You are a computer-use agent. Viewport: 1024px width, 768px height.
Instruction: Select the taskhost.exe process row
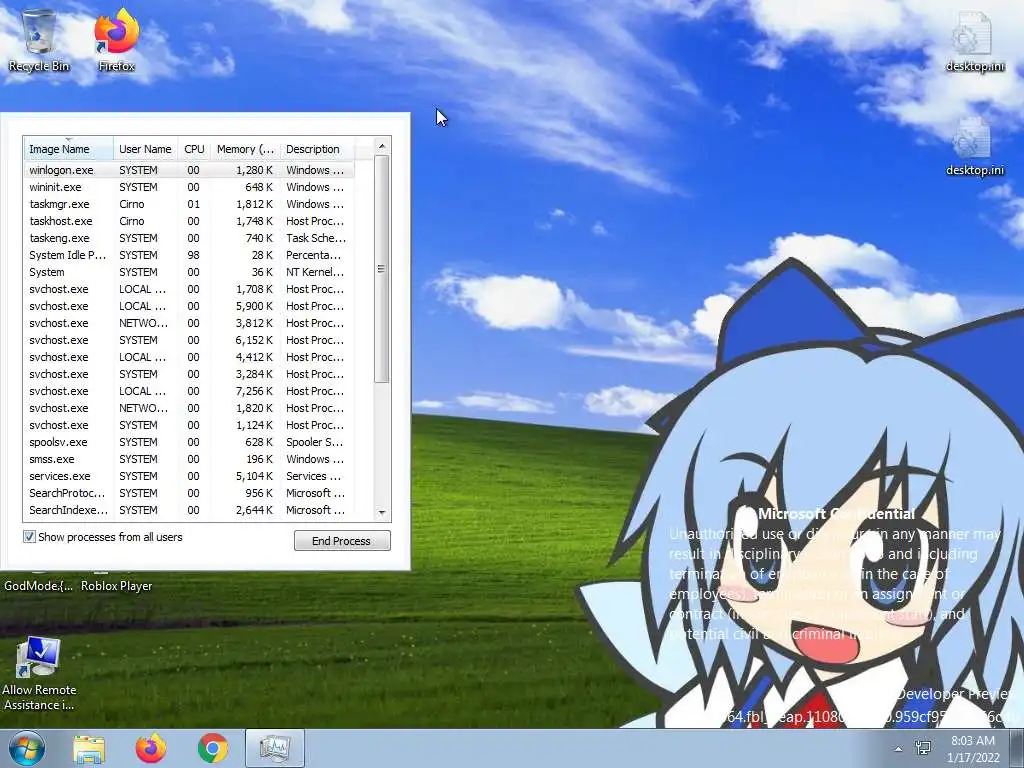point(189,221)
